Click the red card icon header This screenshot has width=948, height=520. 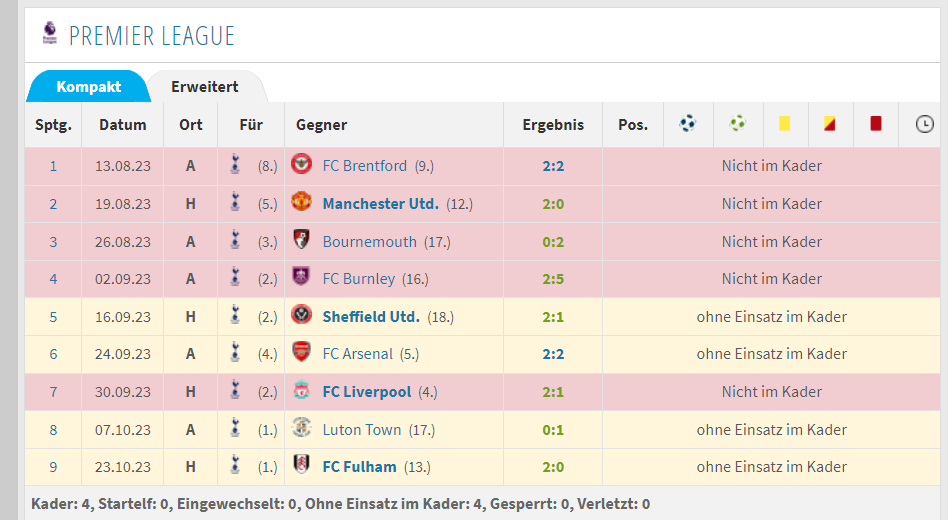coord(875,123)
